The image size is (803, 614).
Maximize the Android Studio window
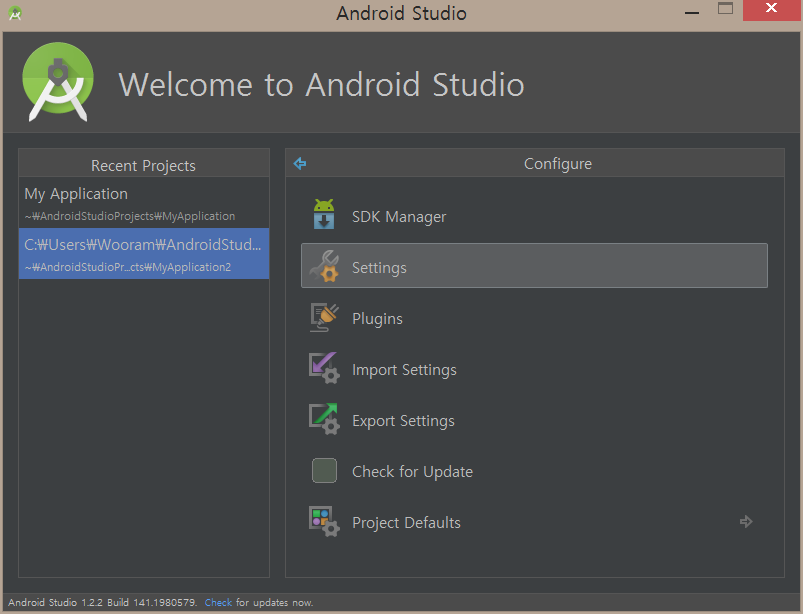tap(725, 8)
